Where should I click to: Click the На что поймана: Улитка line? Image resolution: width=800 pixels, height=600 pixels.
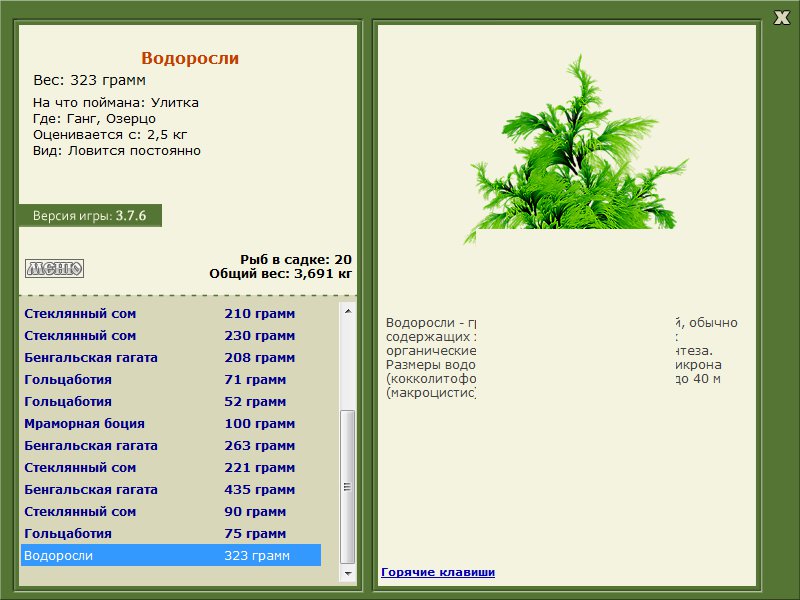tap(116, 103)
